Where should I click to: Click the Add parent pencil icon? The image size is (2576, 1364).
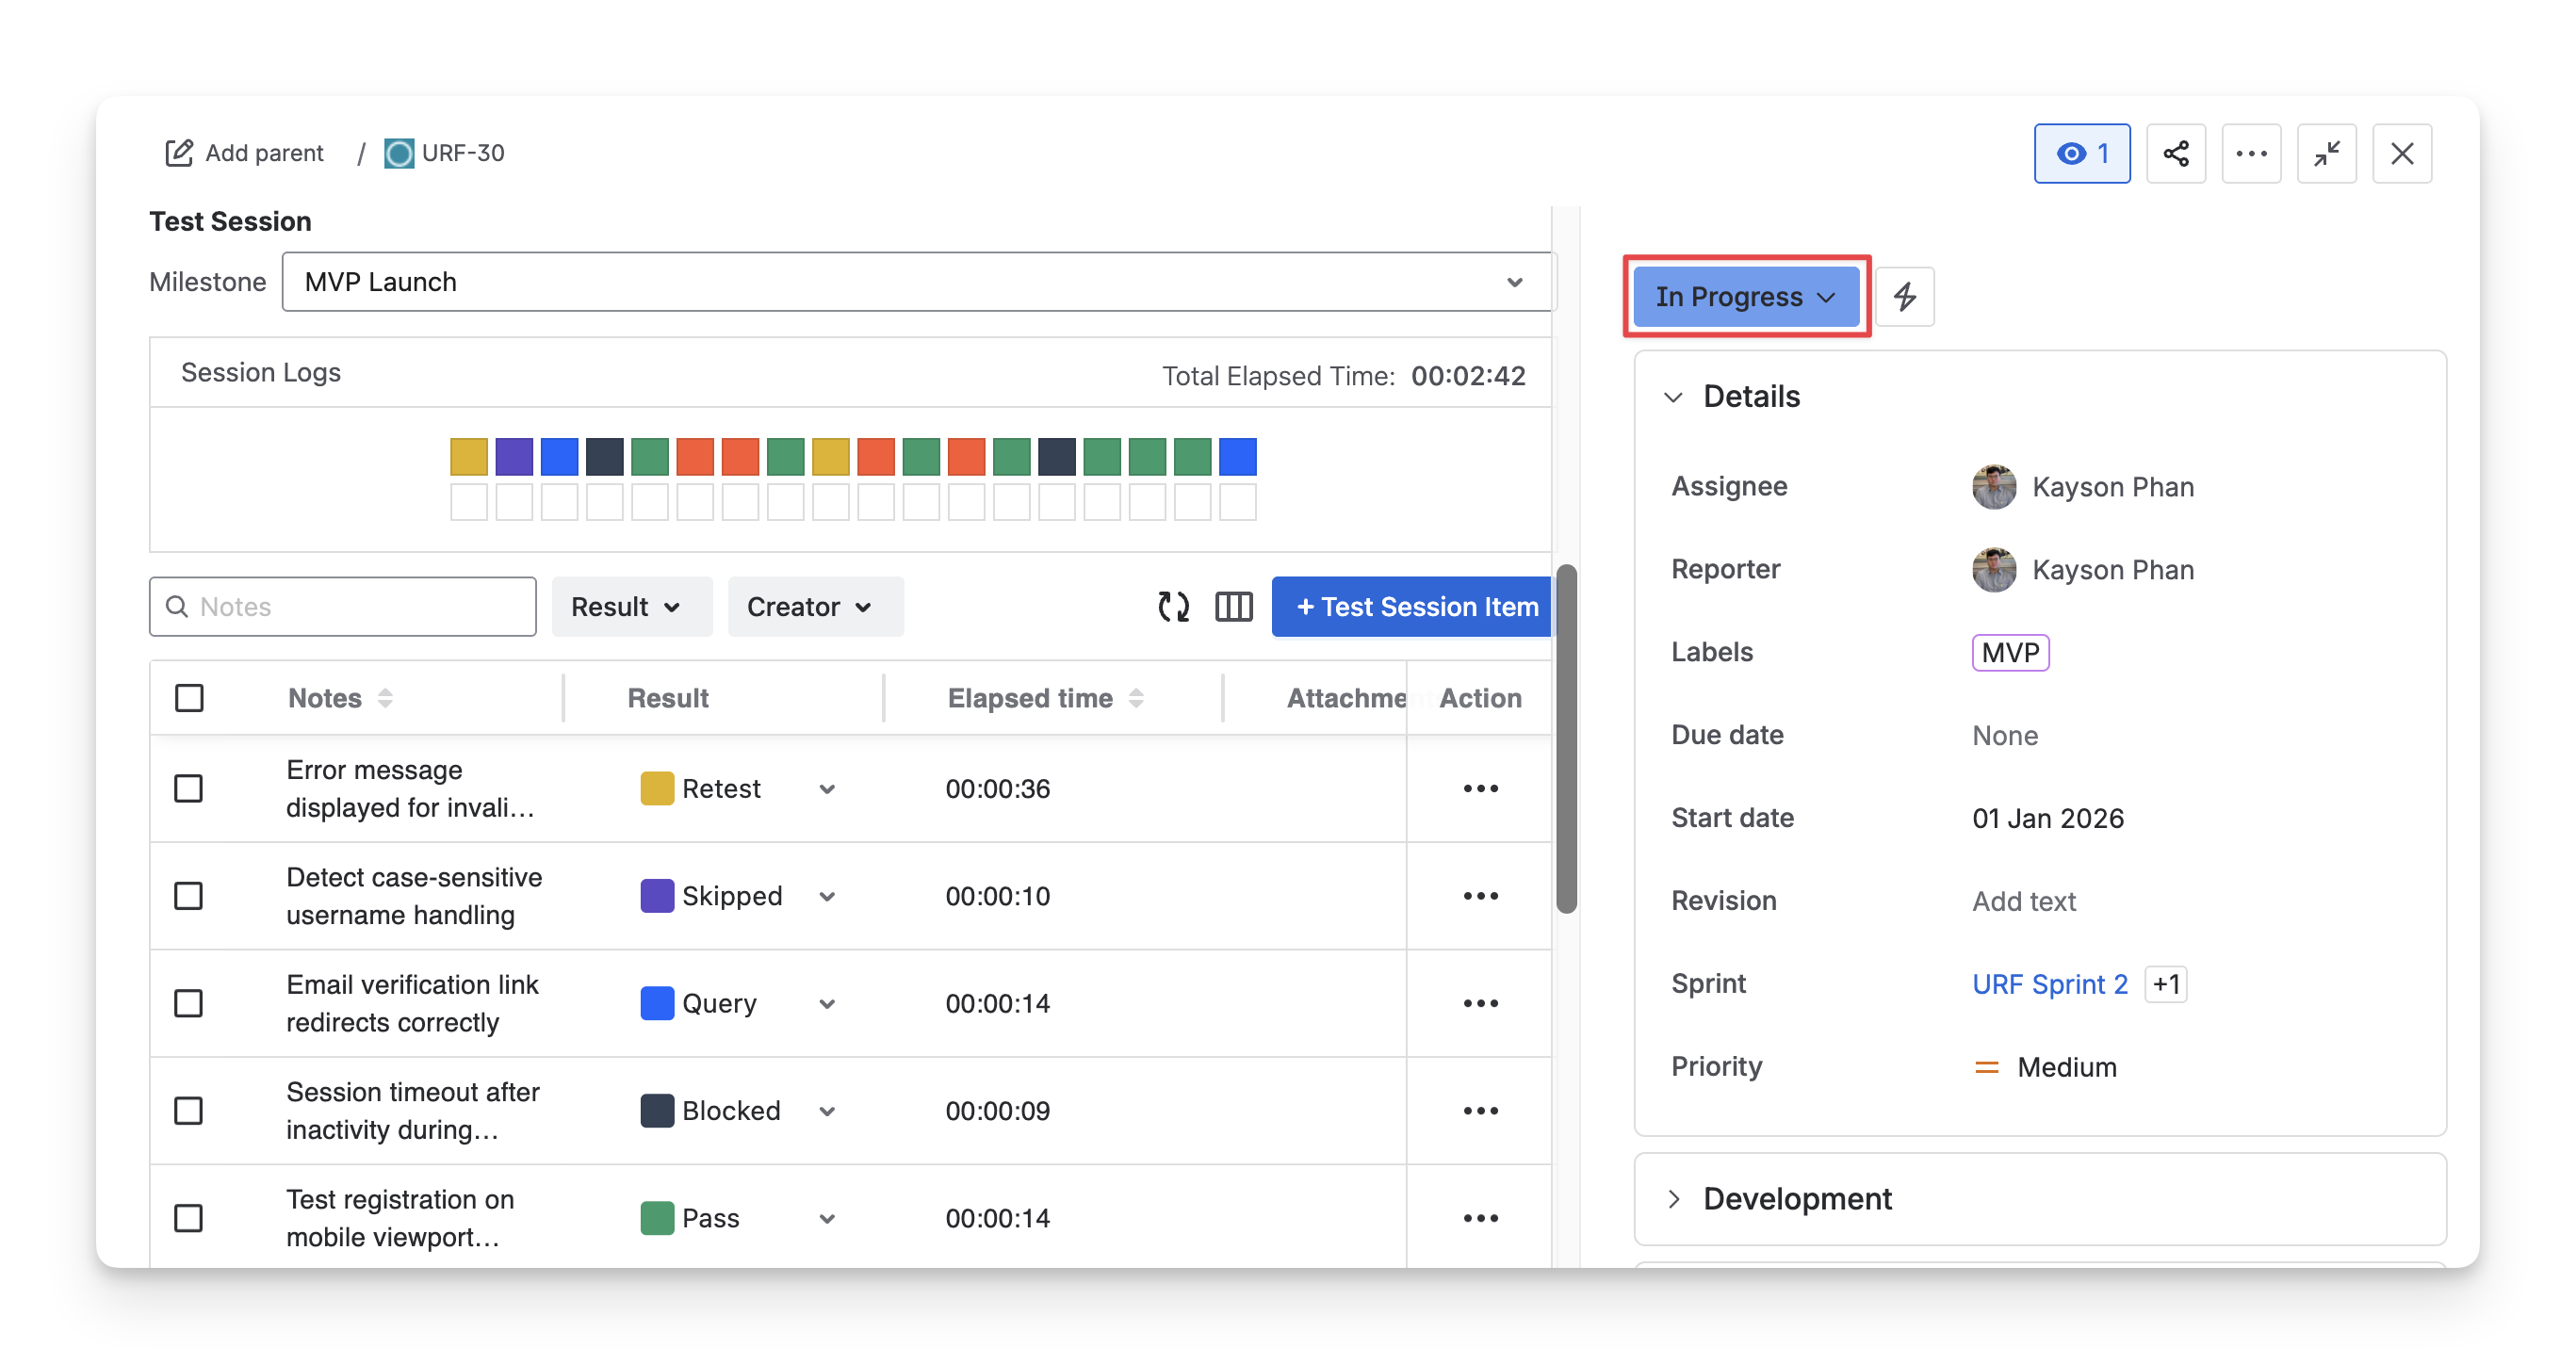179,153
